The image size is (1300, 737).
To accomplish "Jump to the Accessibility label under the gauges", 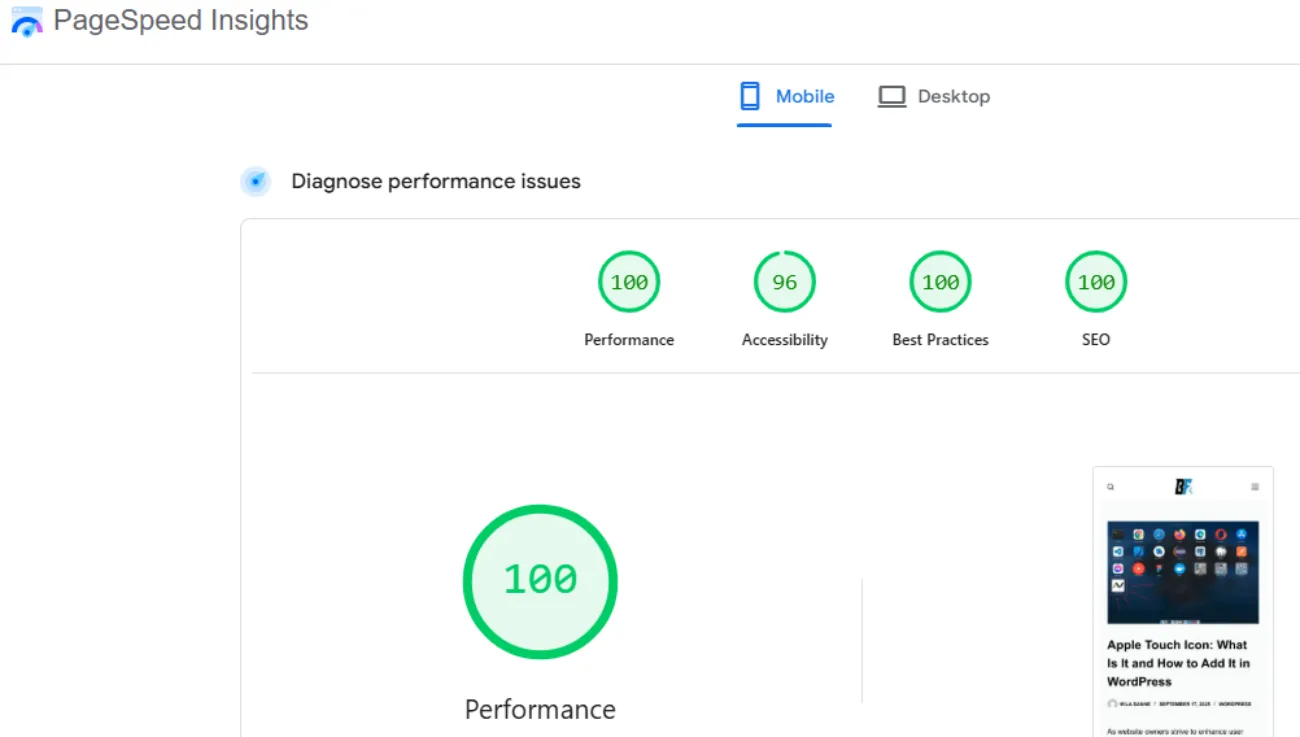I will point(785,340).
